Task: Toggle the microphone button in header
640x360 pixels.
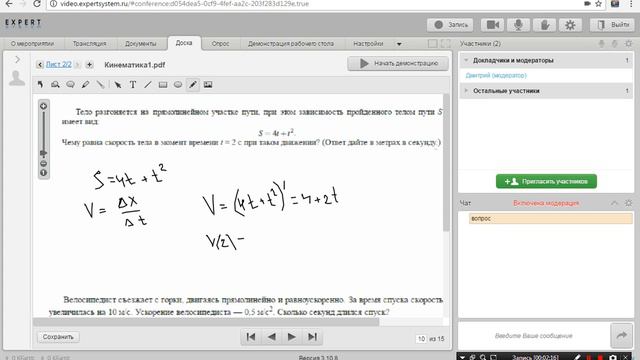Action: pyautogui.click(x=518, y=25)
